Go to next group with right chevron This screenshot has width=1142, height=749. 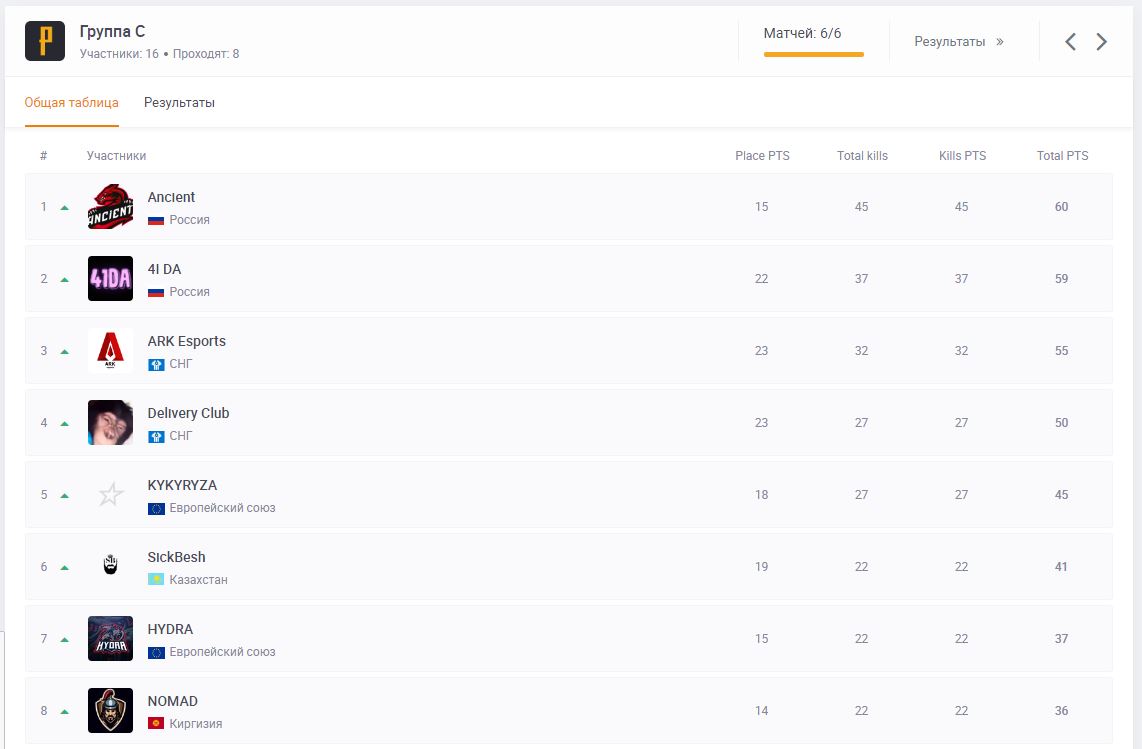1101,42
